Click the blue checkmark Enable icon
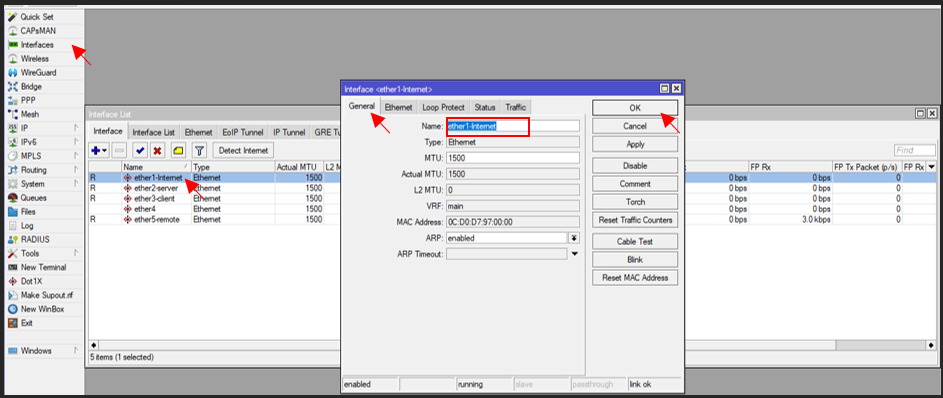The width and height of the screenshot is (943, 398). click(x=140, y=150)
